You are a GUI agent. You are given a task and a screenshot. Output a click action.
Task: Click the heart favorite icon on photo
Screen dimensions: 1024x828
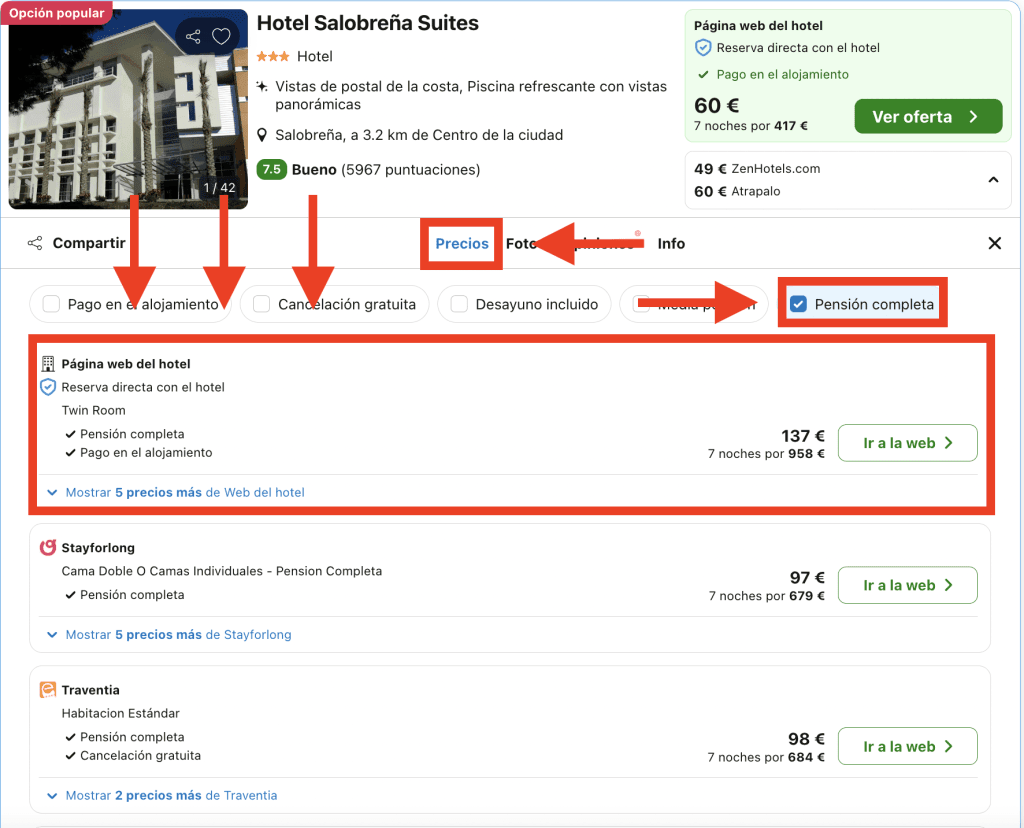click(x=222, y=37)
